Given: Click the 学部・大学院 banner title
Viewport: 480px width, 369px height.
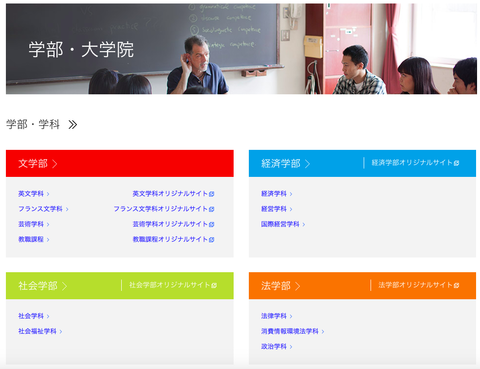Looking at the screenshot, I should click(81, 50).
